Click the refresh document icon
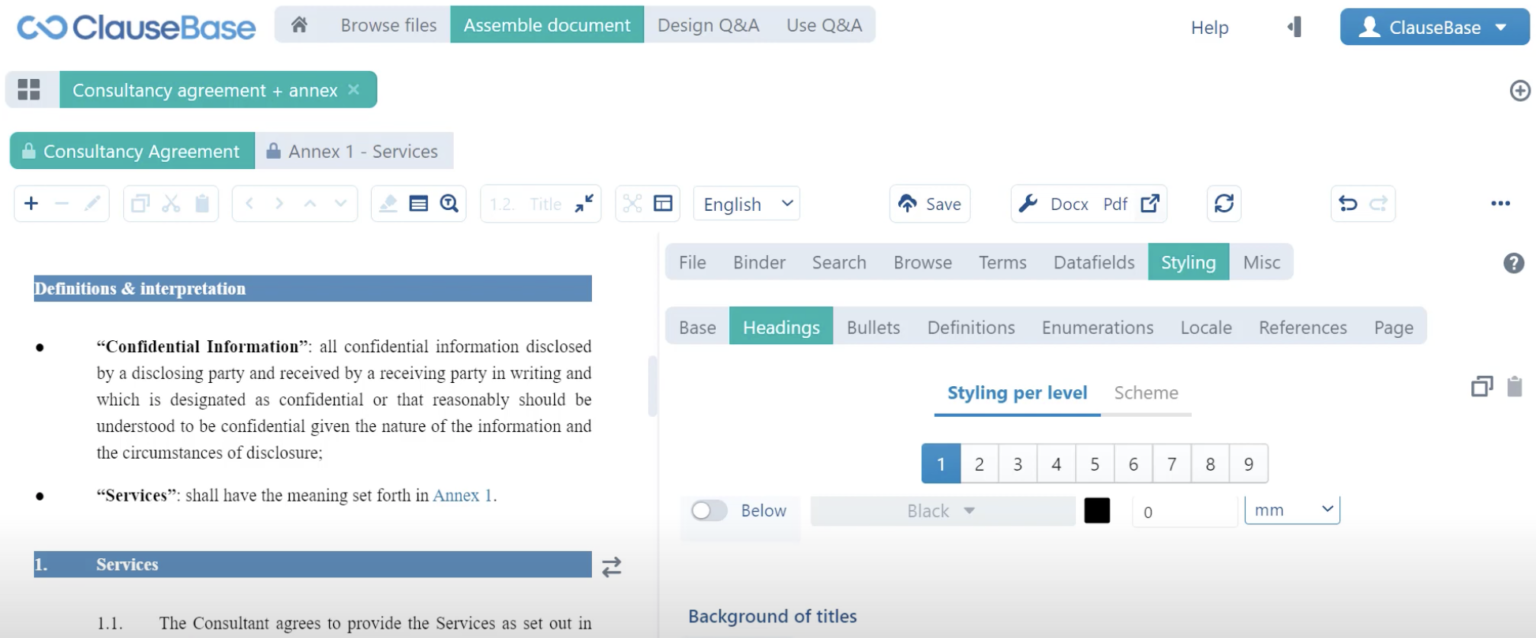1536x638 pixels. pyautogui.click(x=1223, y=204)
